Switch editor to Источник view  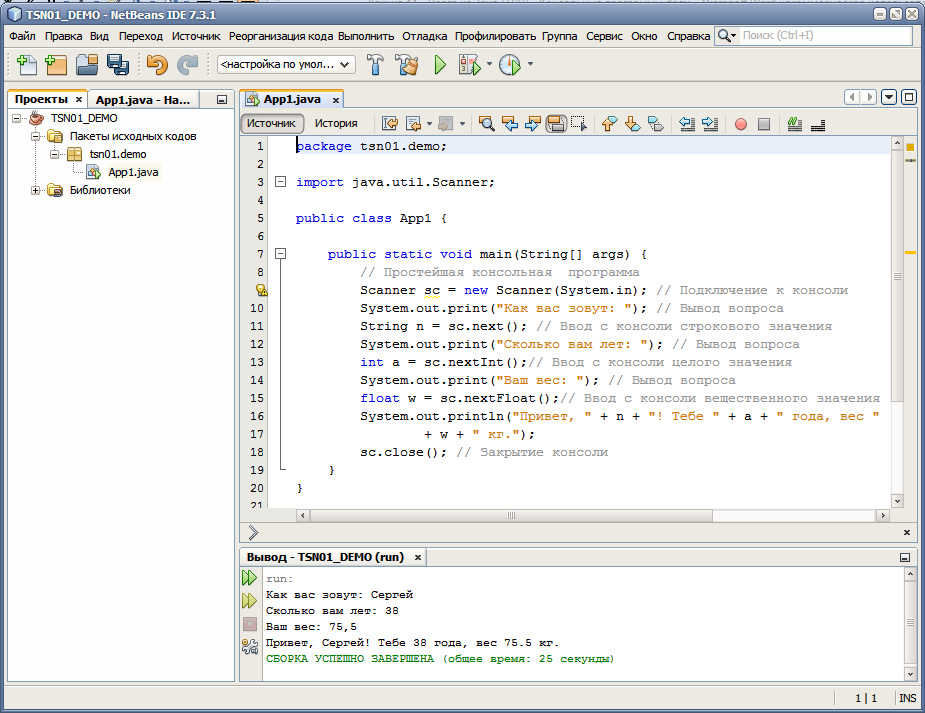[272, 124]
